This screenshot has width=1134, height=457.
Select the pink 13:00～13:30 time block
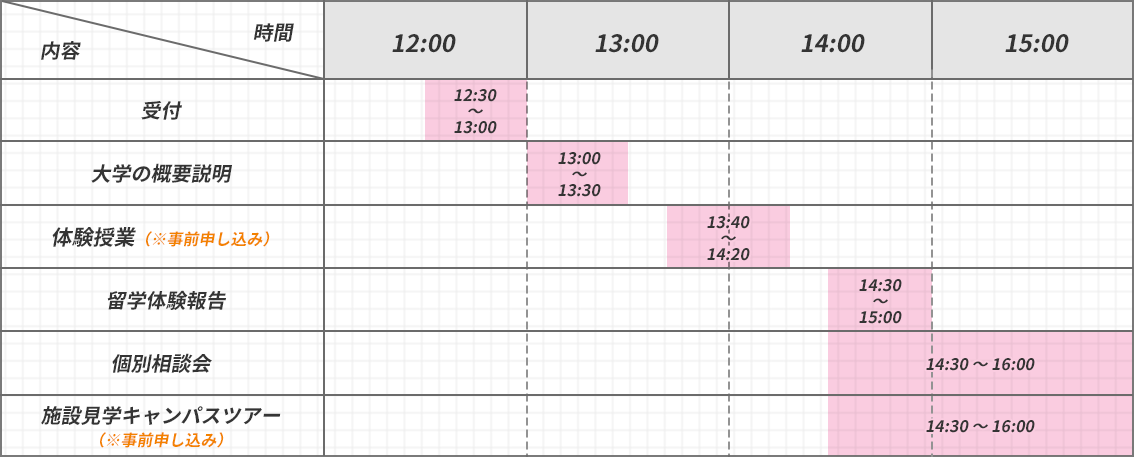[579, 174]
